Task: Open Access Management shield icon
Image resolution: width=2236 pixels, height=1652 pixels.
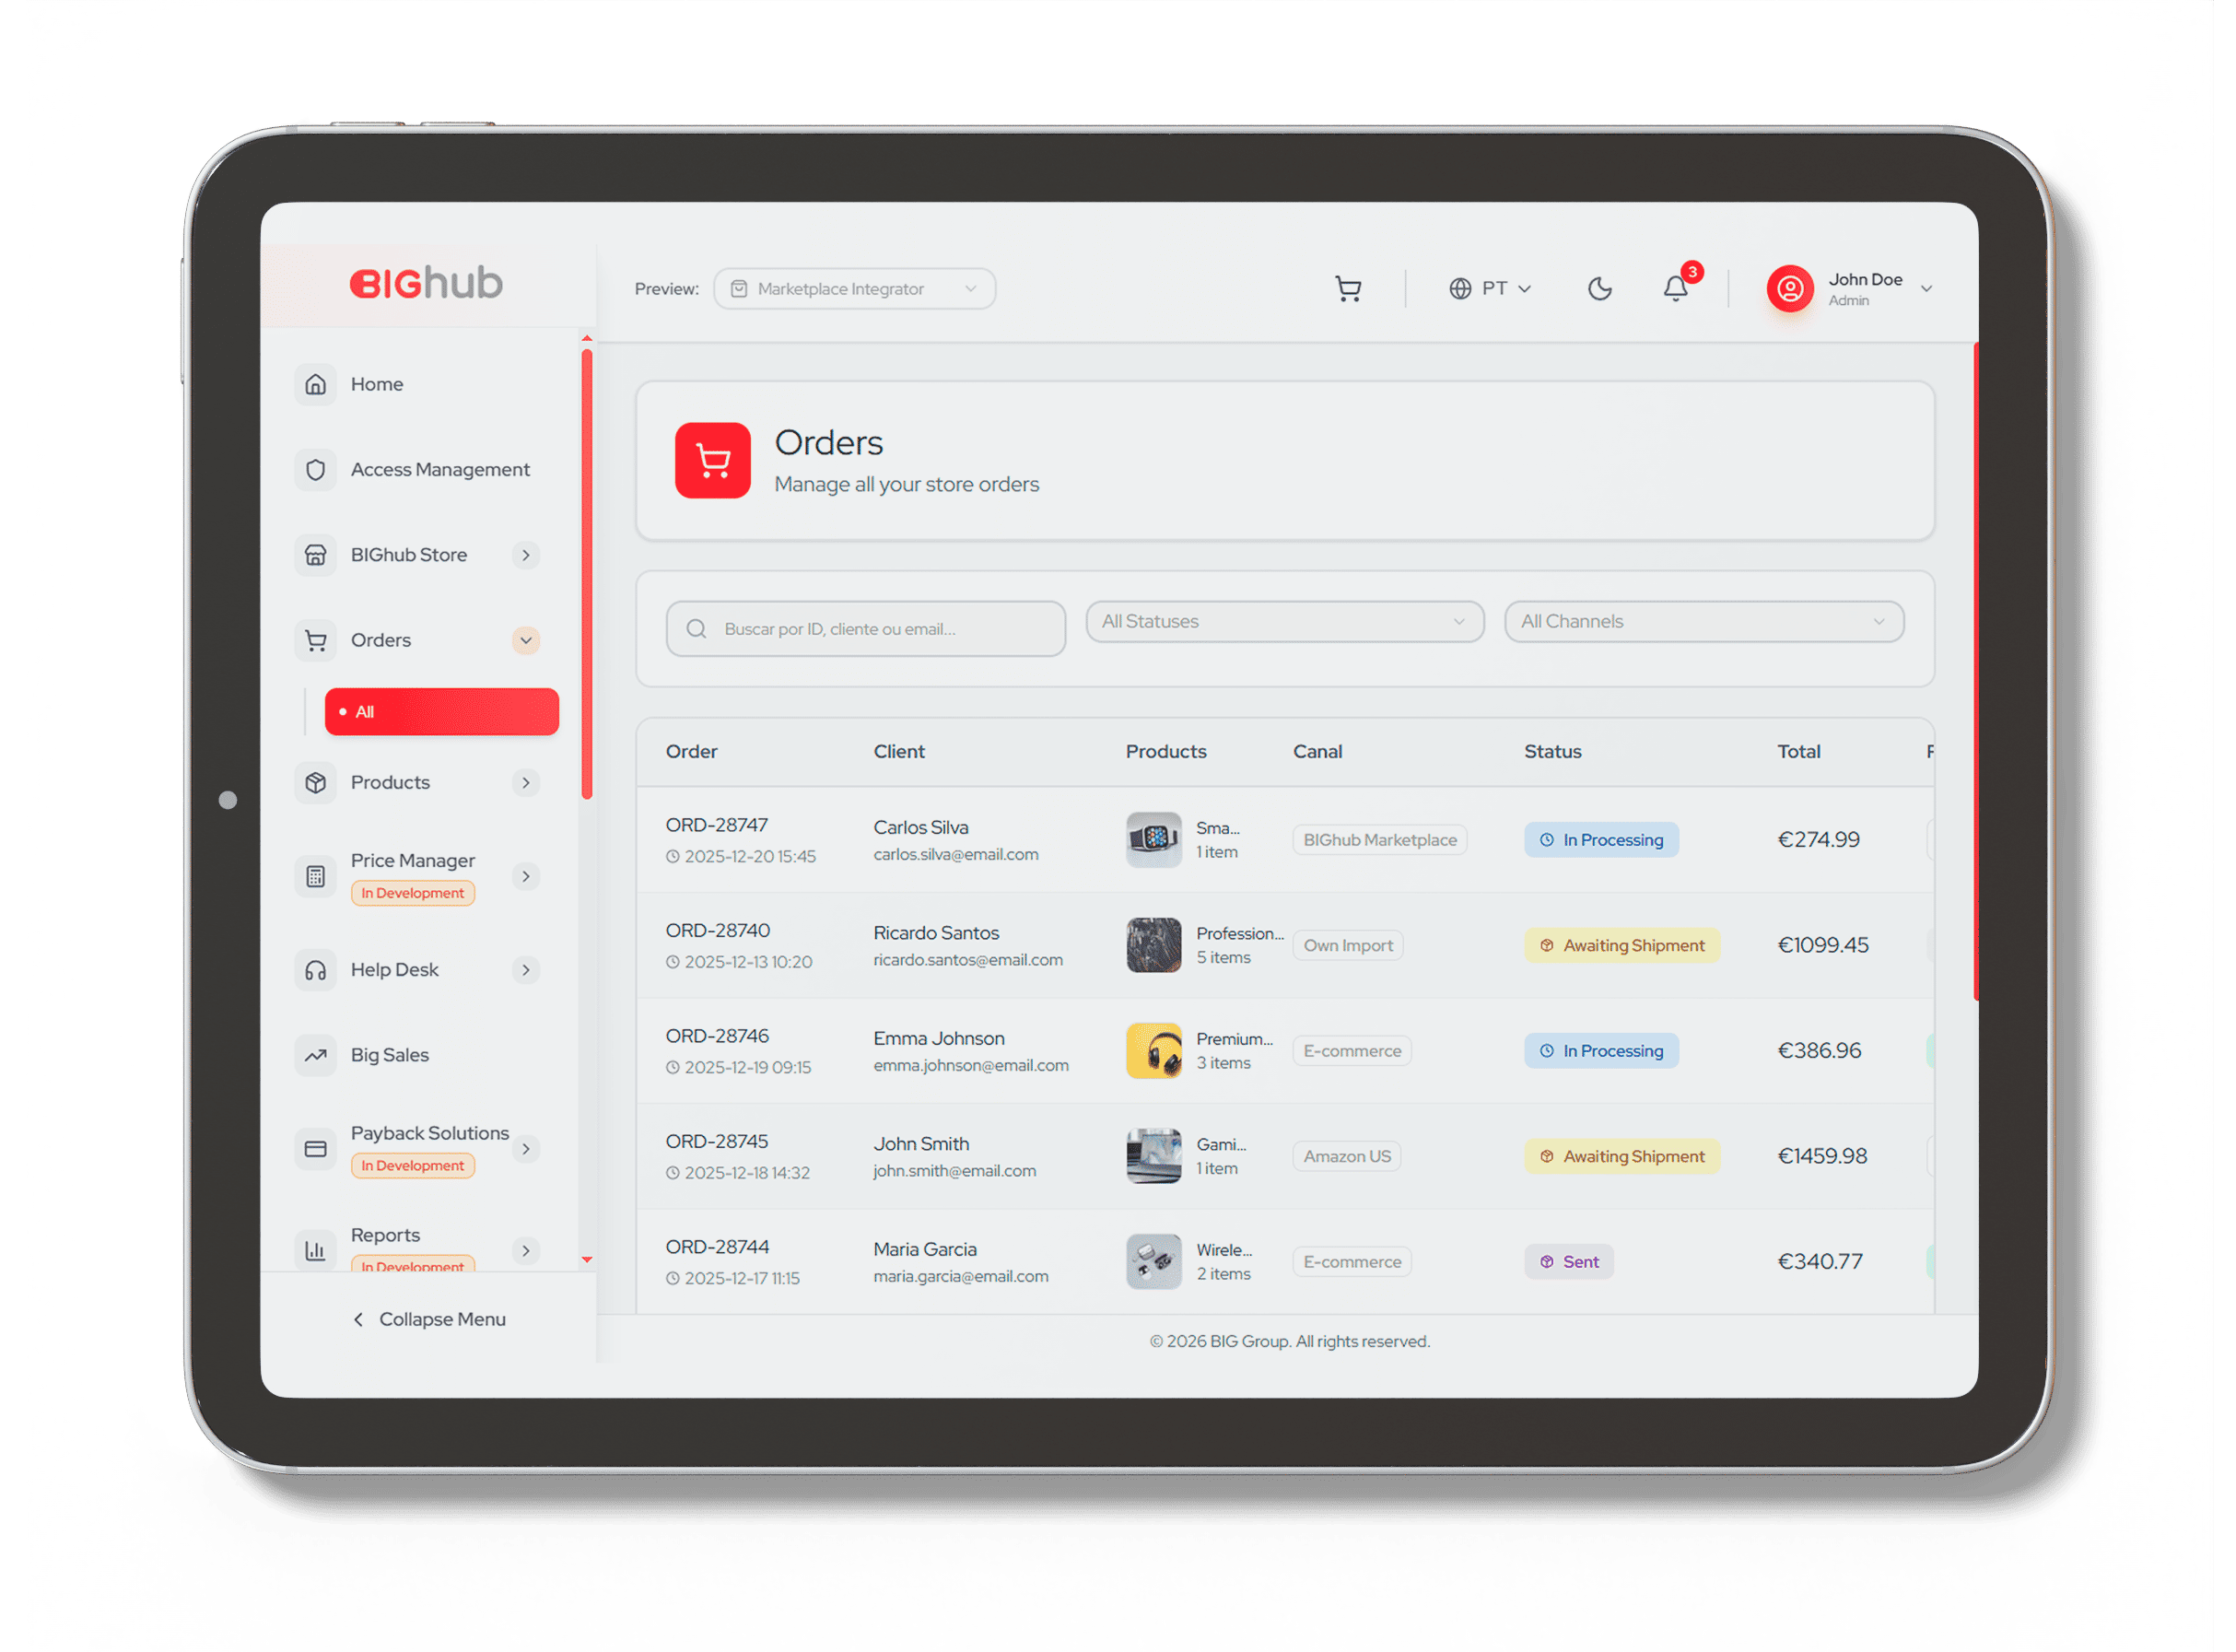Action: pyautogui.click(x=316, y=469)
